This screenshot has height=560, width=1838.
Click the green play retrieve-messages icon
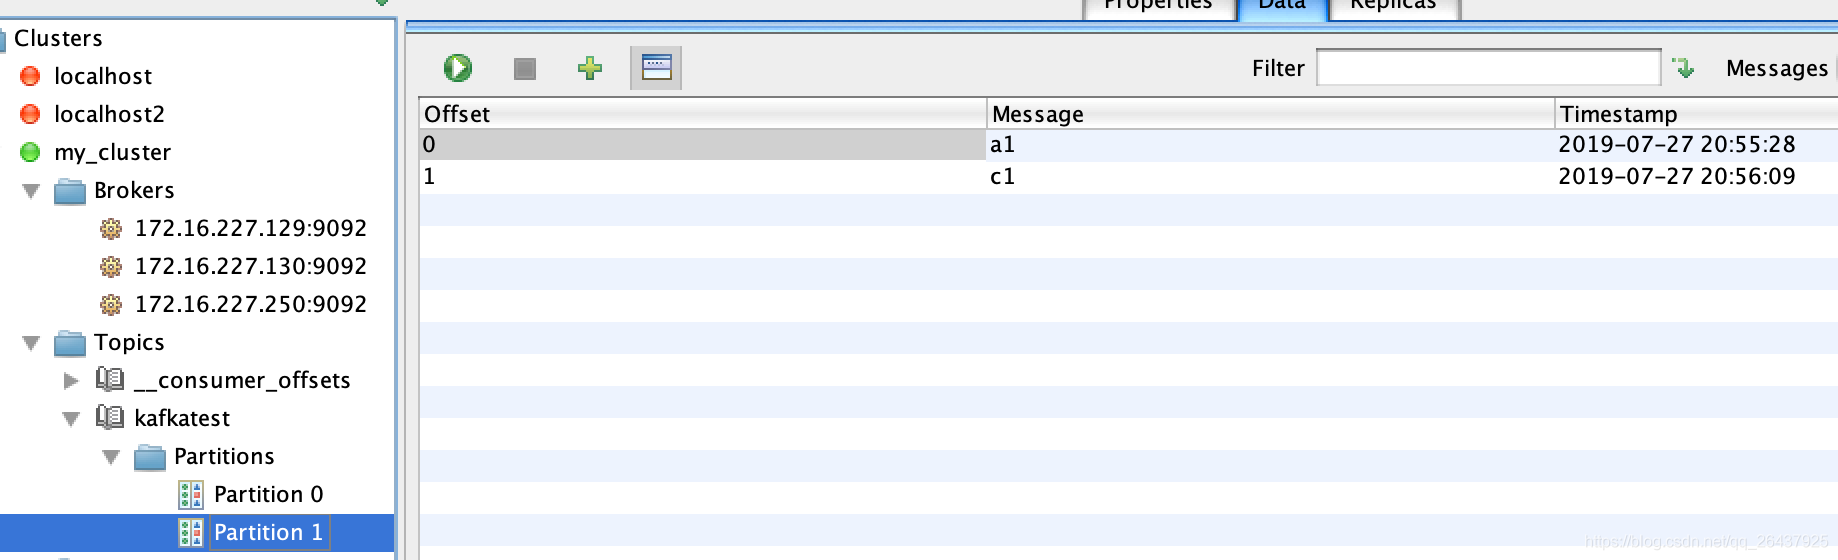[458, 68]
